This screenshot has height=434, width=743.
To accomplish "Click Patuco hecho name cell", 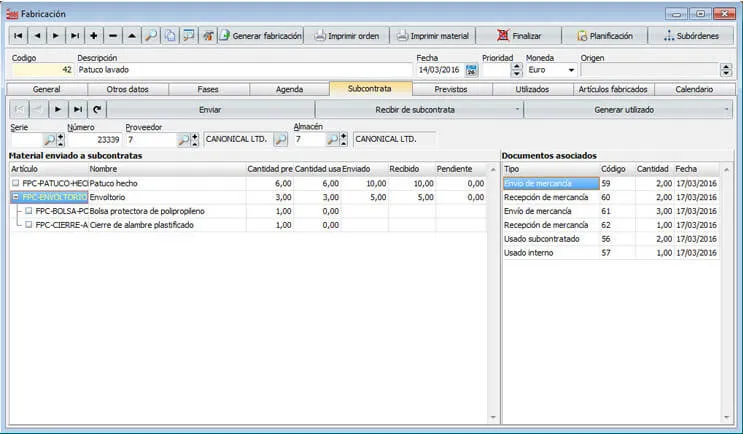I will [x=167, y=183].
